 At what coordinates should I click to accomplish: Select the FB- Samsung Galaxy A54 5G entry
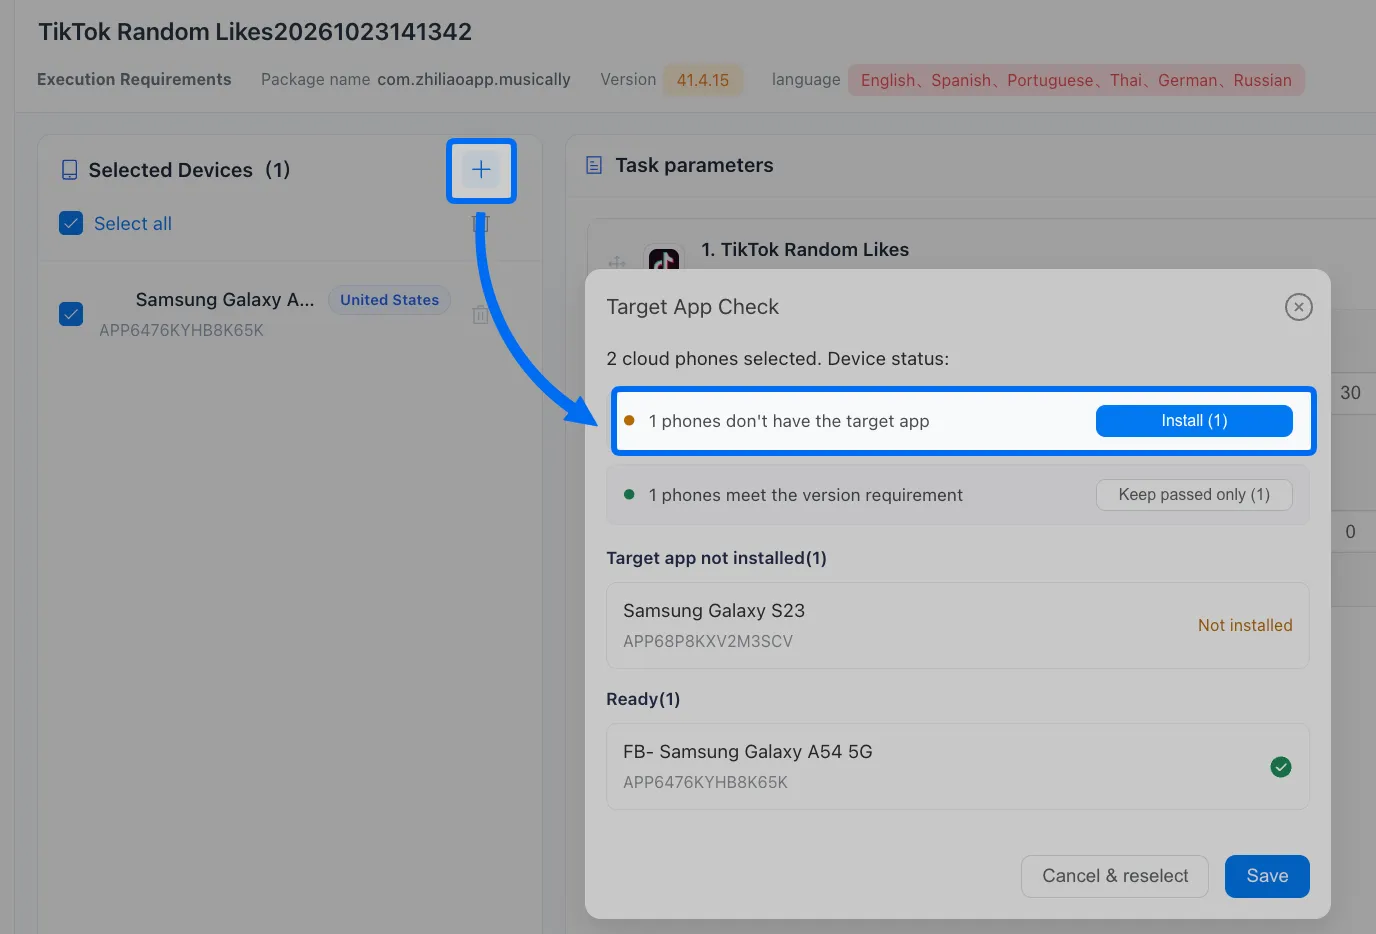tap(958, 766)
